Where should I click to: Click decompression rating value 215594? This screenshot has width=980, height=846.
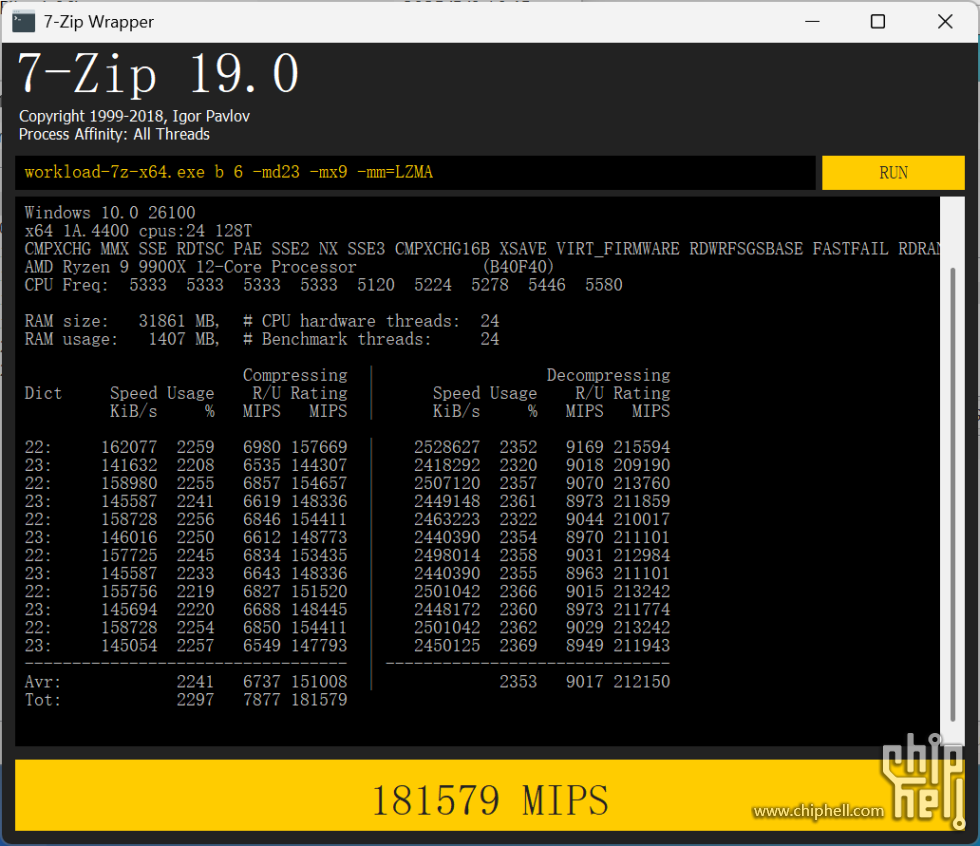(642, 447)
